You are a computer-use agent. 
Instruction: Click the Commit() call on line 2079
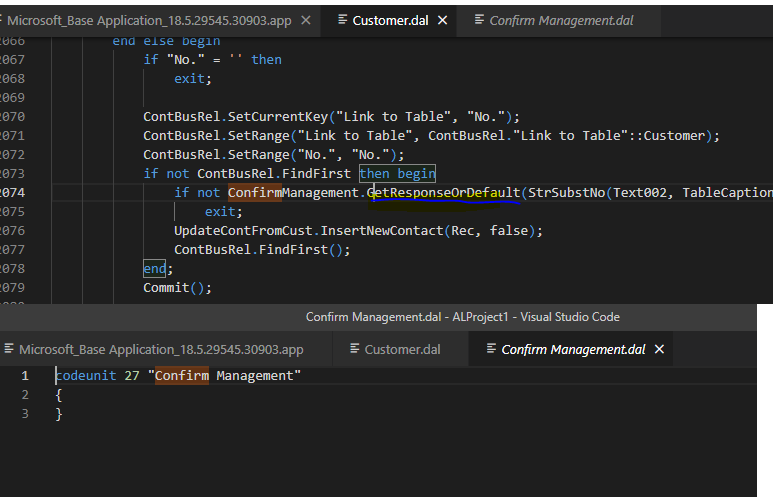point(177,287)
